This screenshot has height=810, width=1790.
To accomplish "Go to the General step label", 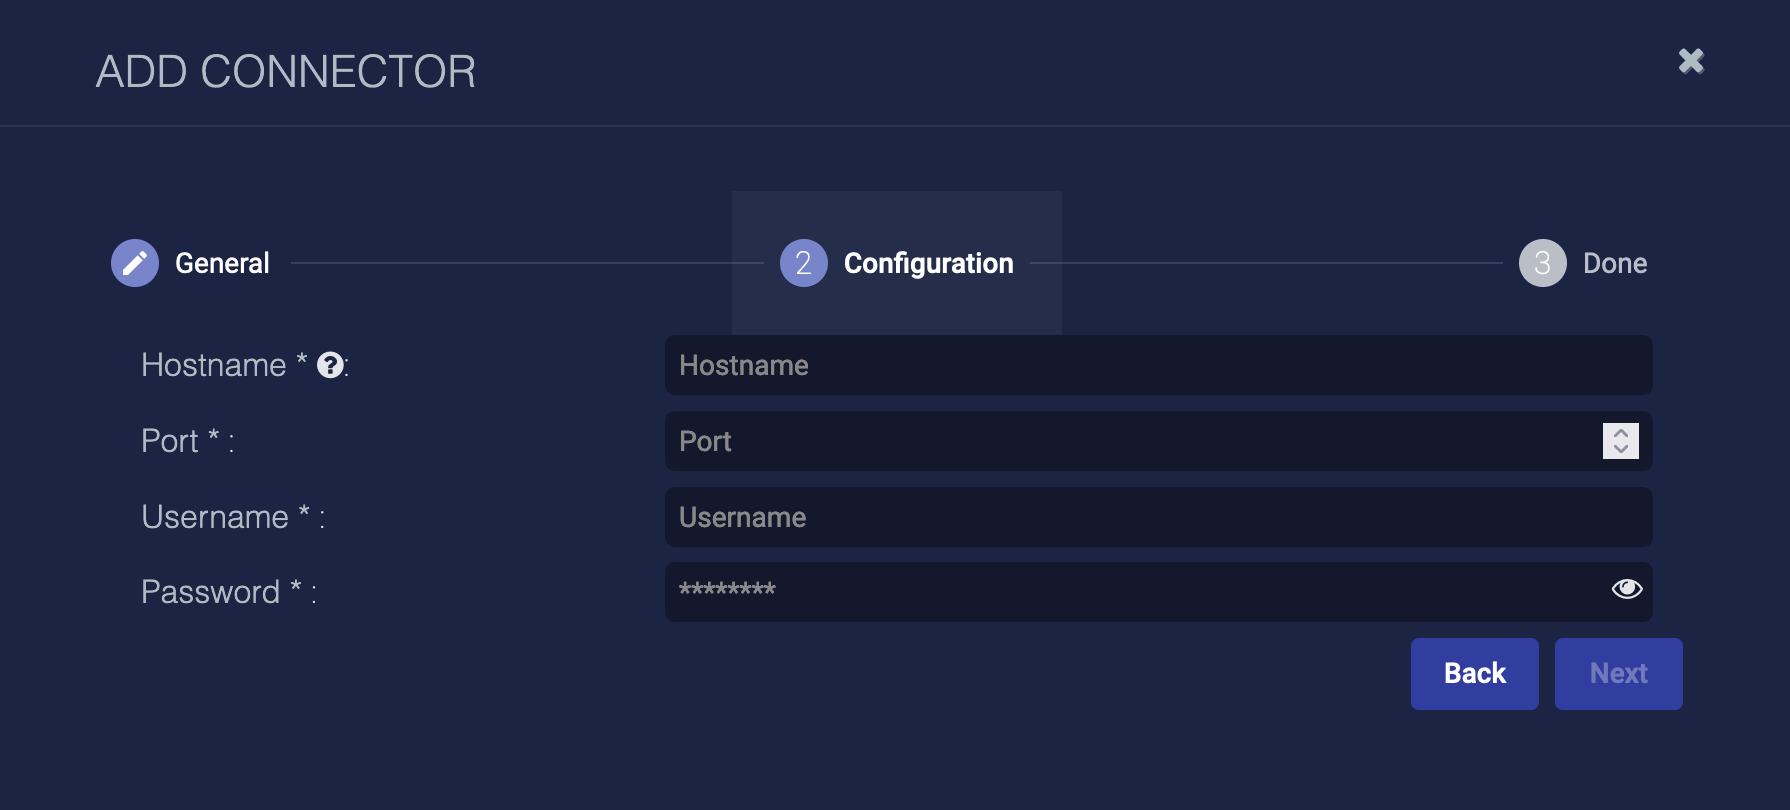I will click(222, 263).
